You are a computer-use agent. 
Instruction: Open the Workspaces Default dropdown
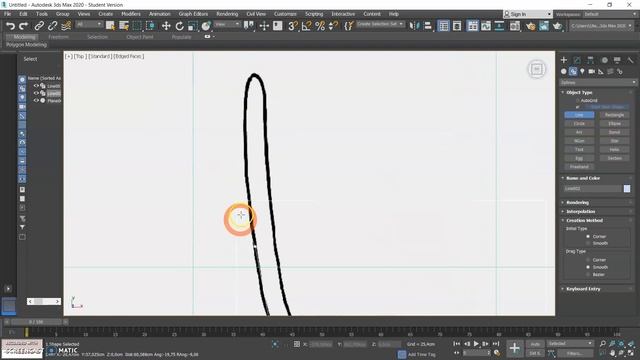point(609,14)
